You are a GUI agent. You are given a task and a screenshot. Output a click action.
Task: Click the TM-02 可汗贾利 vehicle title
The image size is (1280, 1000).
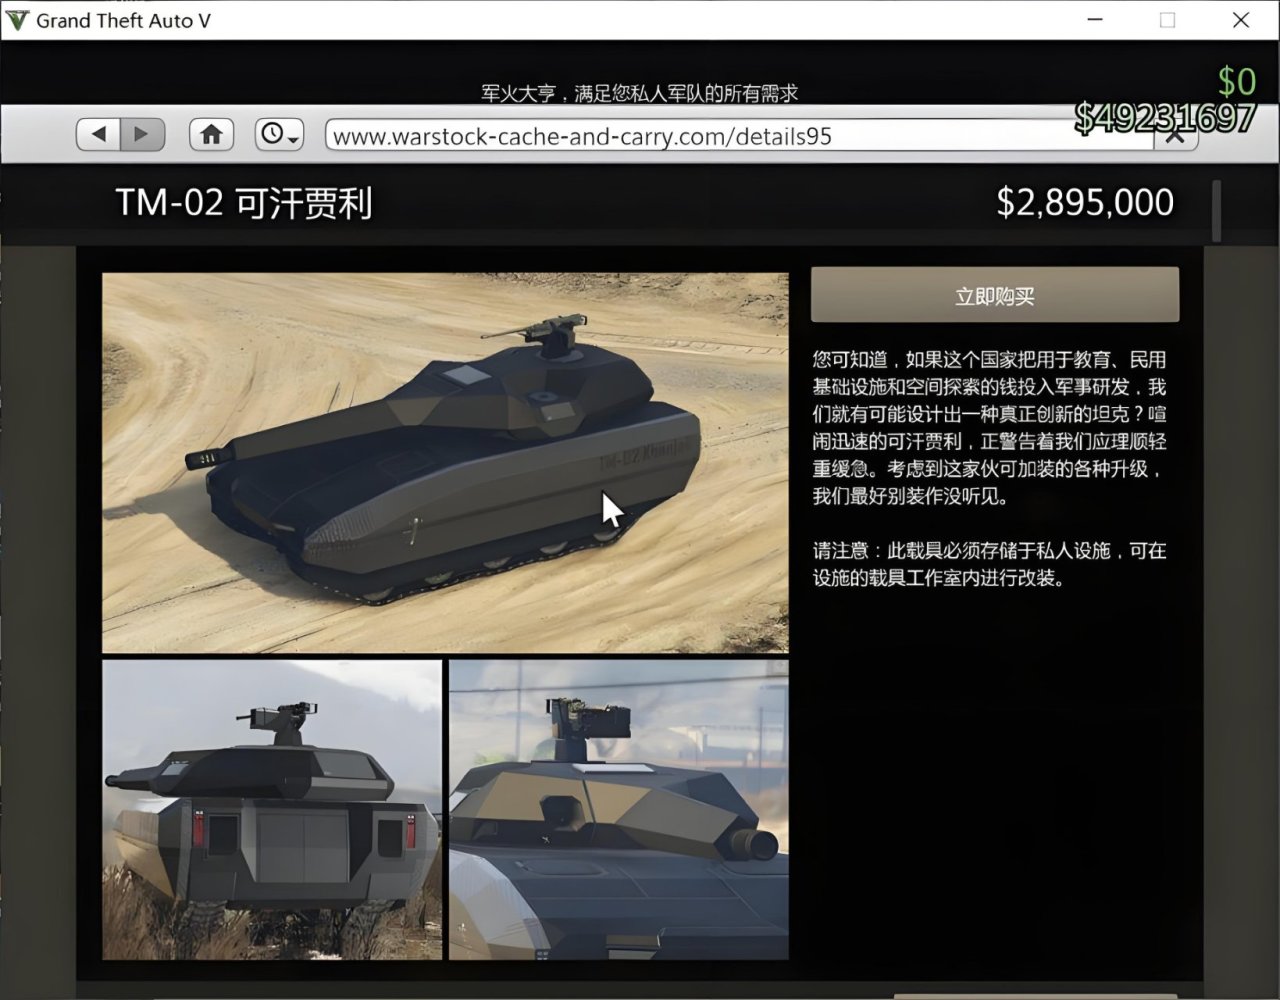pyautogui.click(x=244, y=203)
